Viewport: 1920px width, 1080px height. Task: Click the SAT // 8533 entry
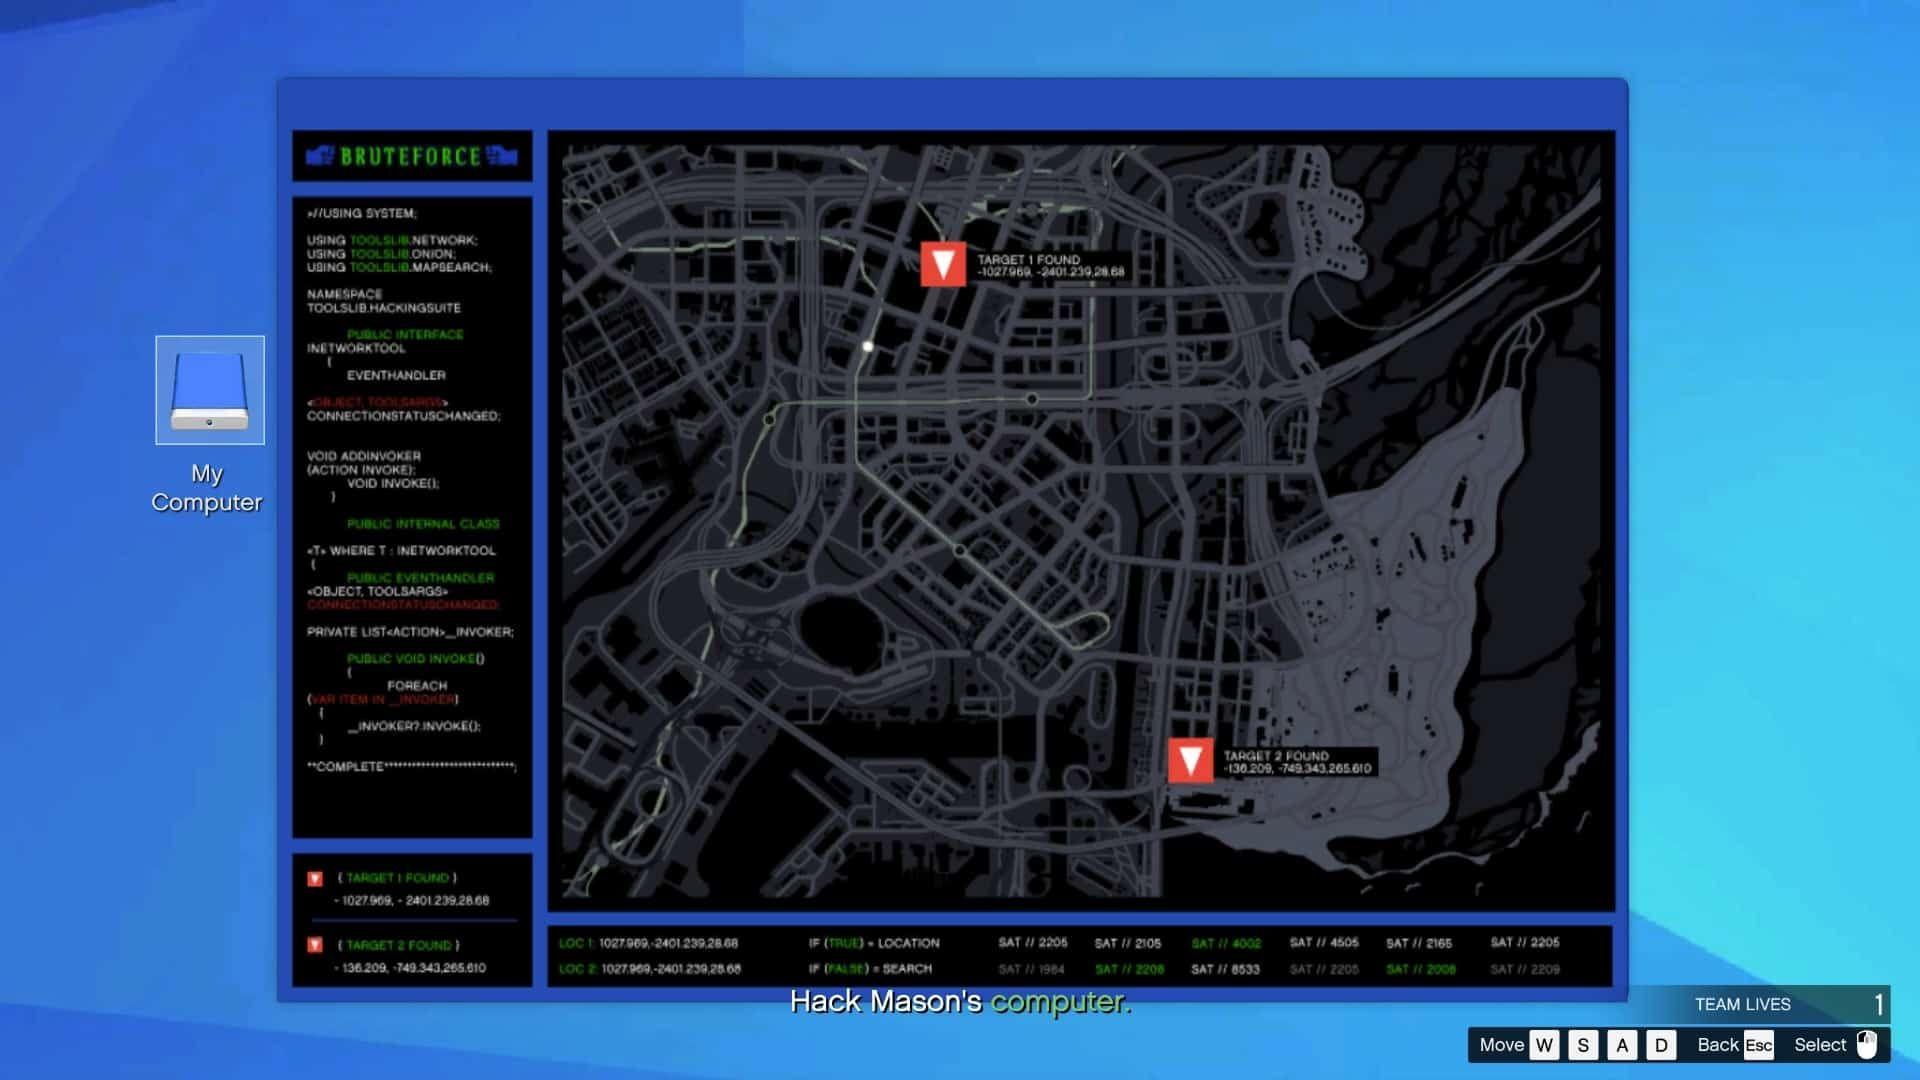point(1225,969)
